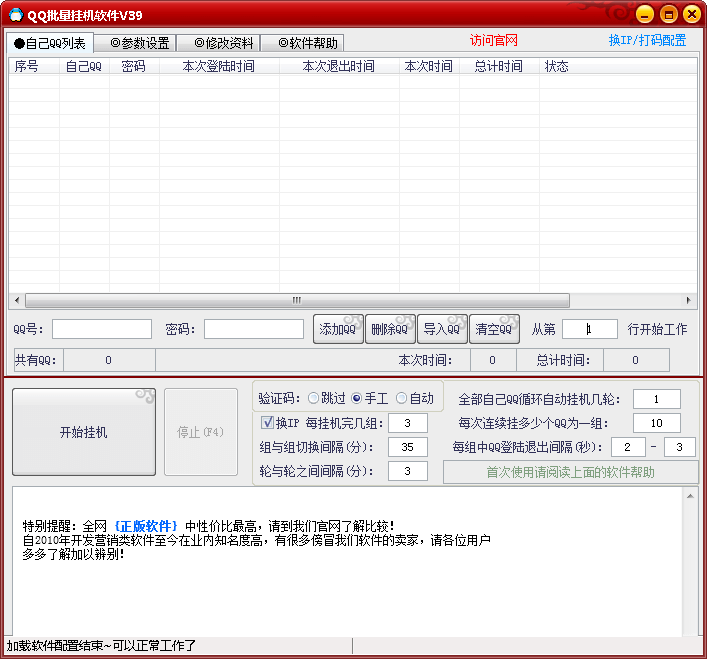This screenshot has width=707, height=659.
Task: Edit the 每挂机完几组 value field
Action: coord(408,423)
